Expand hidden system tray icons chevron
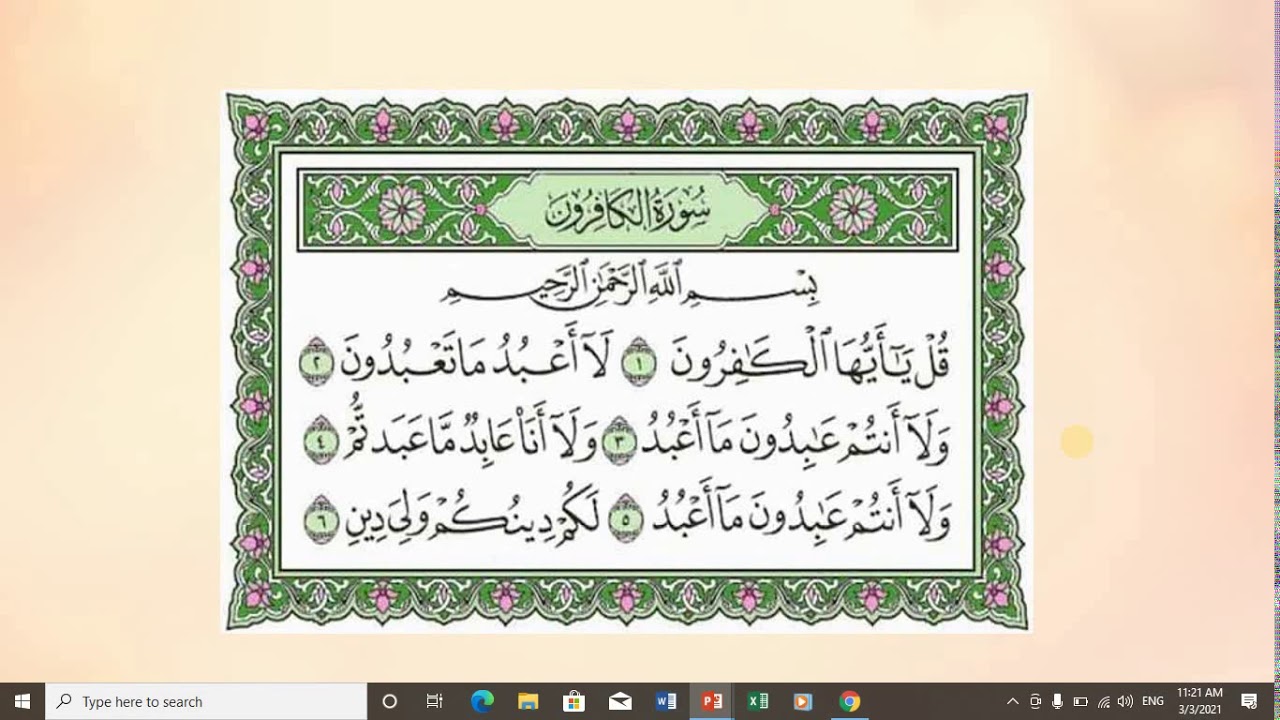The image size is (1280, 720). coord(1013,701)
